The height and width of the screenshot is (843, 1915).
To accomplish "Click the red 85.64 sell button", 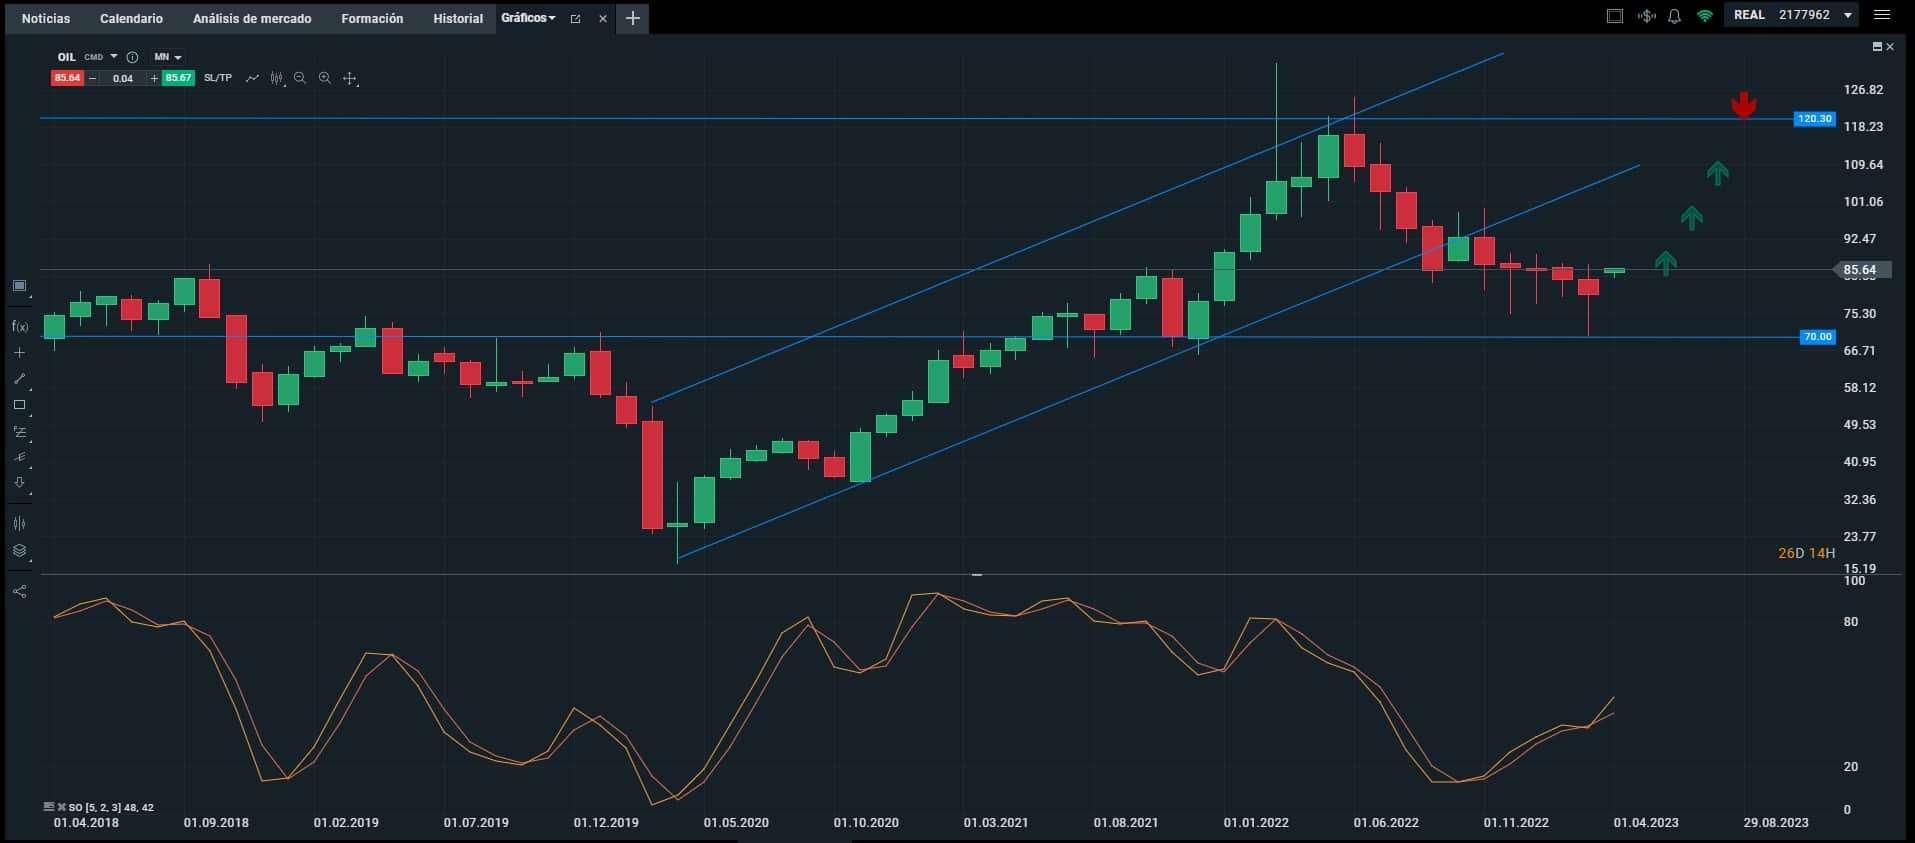I will pyautogui.click(x=67, y=78).
